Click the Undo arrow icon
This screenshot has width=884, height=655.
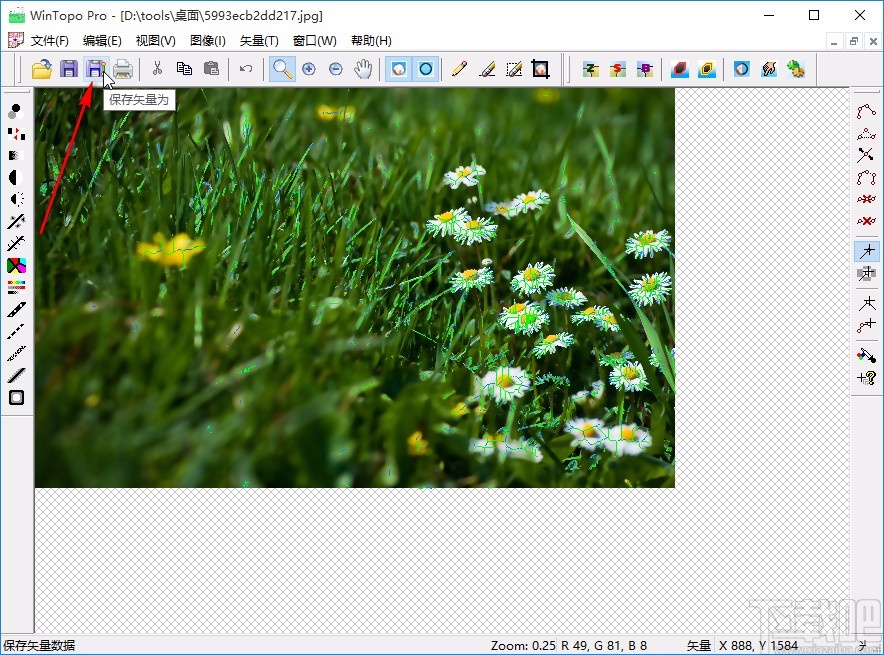pos(246,69)
